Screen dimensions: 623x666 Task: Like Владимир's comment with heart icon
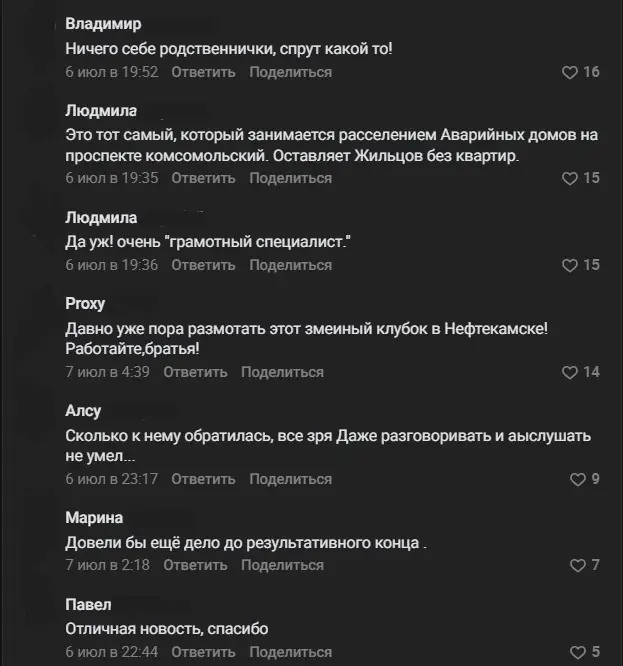pyautogui.click(x=569, y=73)
